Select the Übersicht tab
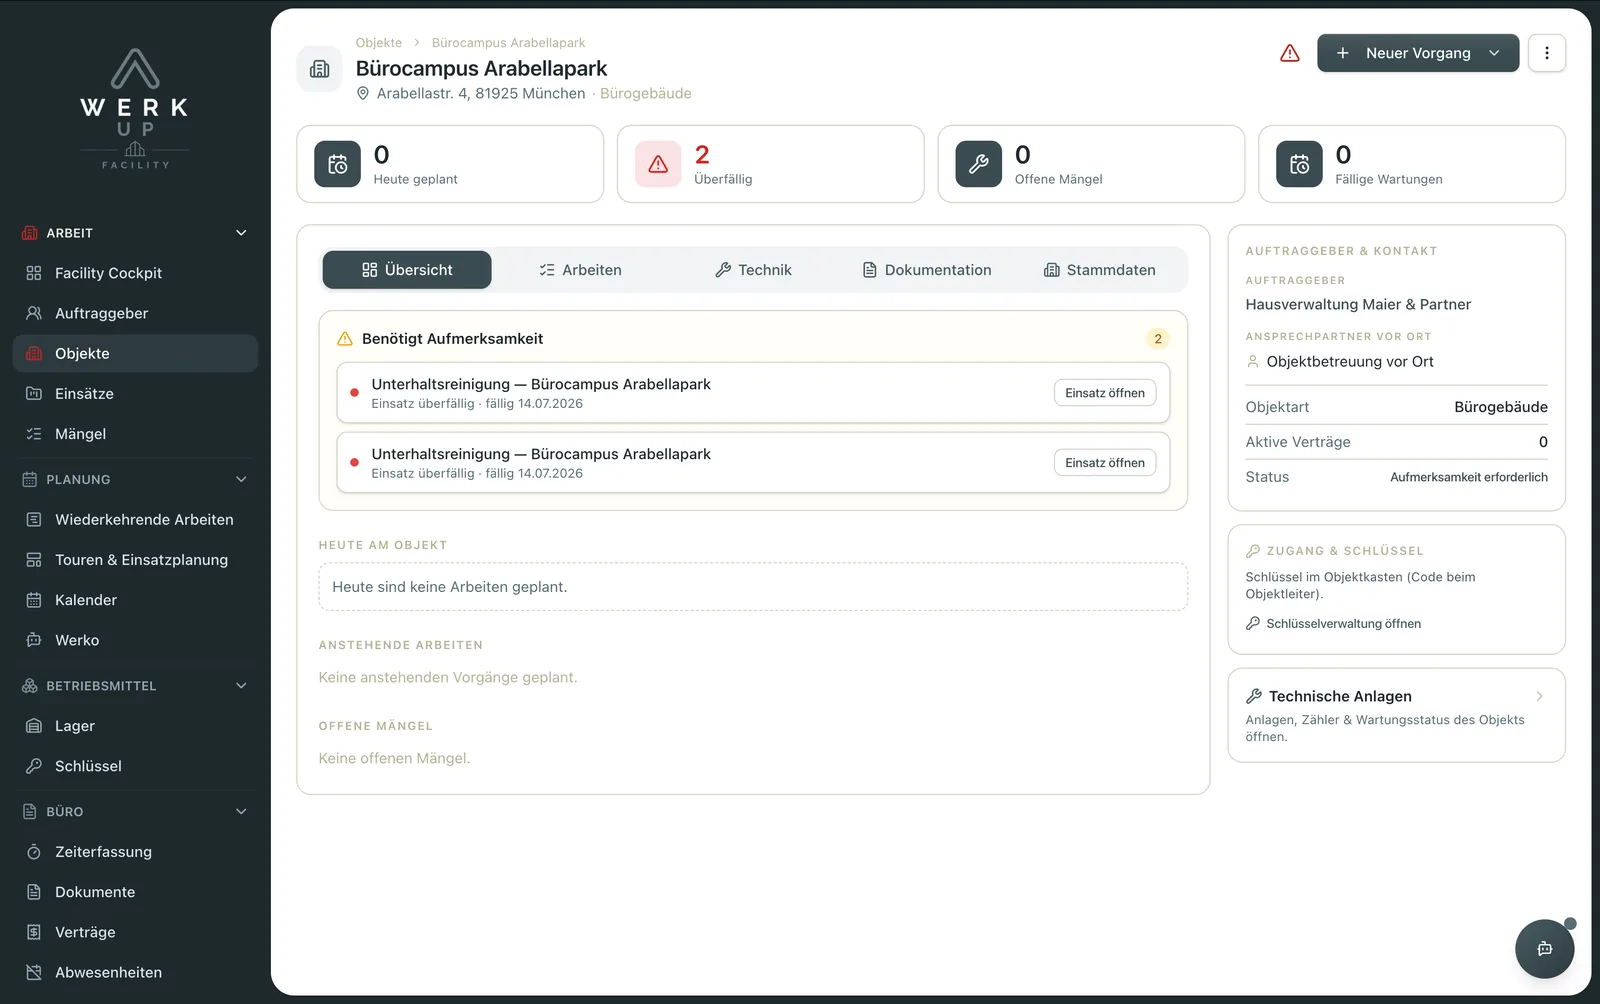Viewport: 1600px width, 1004px height. click(407, 270)
